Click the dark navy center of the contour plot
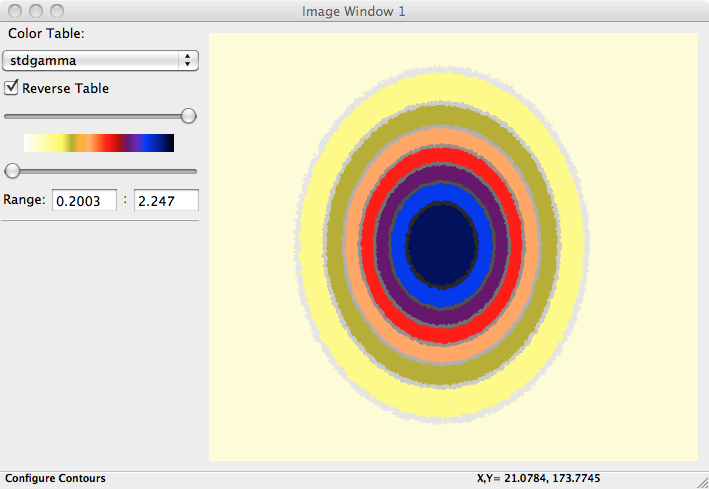Viewport: 709px width, 489px height. coord(442,245)
